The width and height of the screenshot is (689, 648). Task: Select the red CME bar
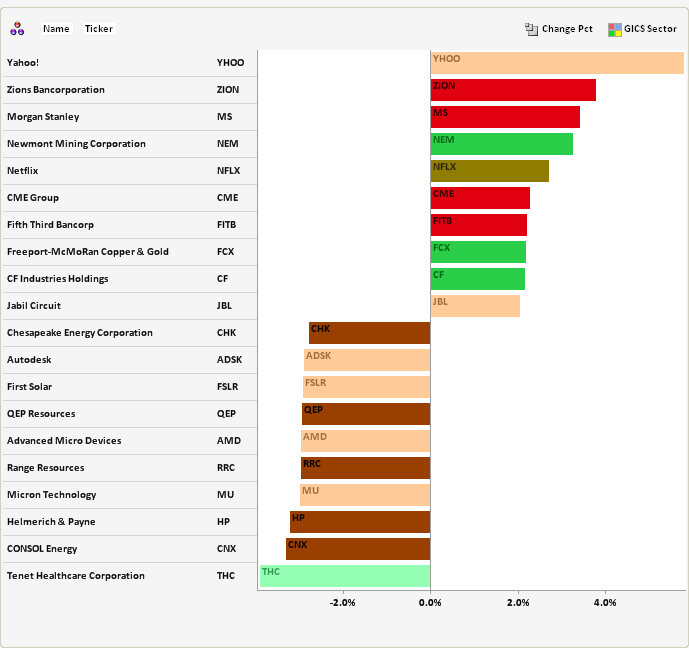click(x=480, y=198)
